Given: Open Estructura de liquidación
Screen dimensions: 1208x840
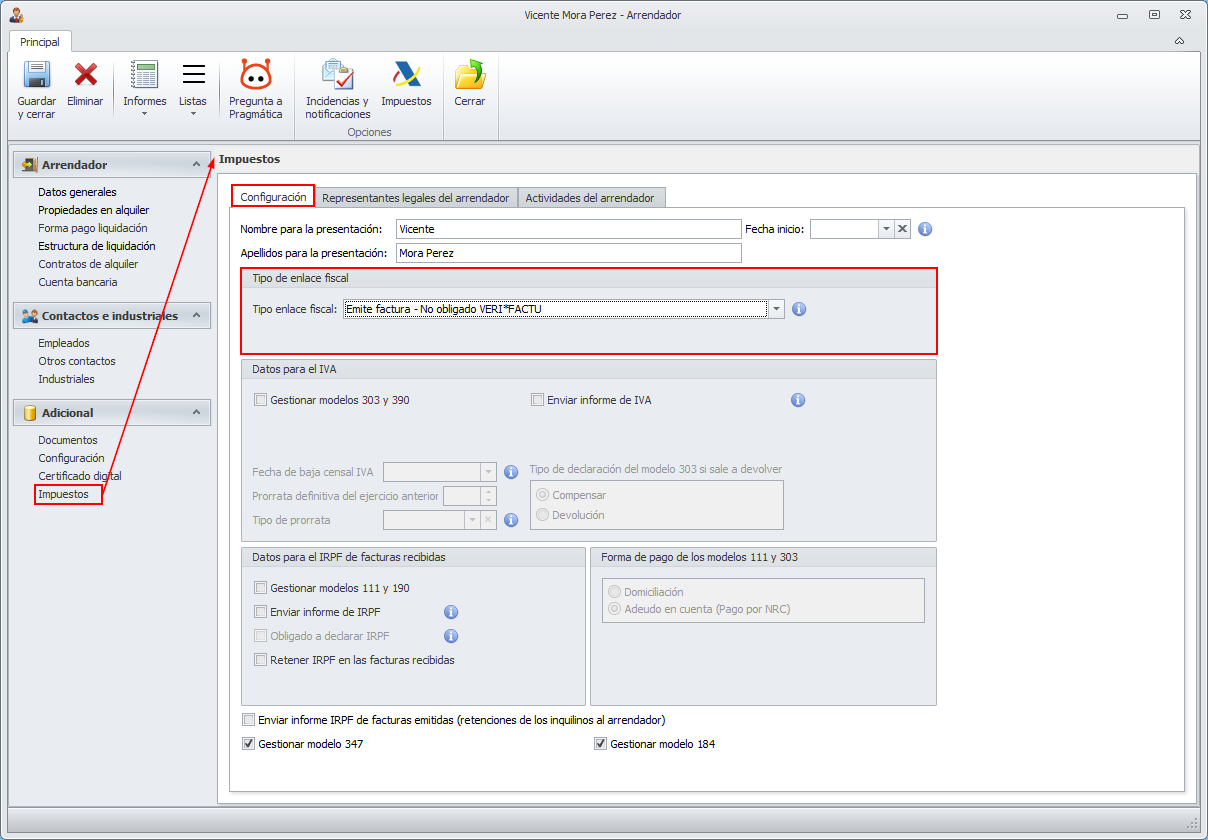Looking at the screenshot, I should click(x=97, y=246).
